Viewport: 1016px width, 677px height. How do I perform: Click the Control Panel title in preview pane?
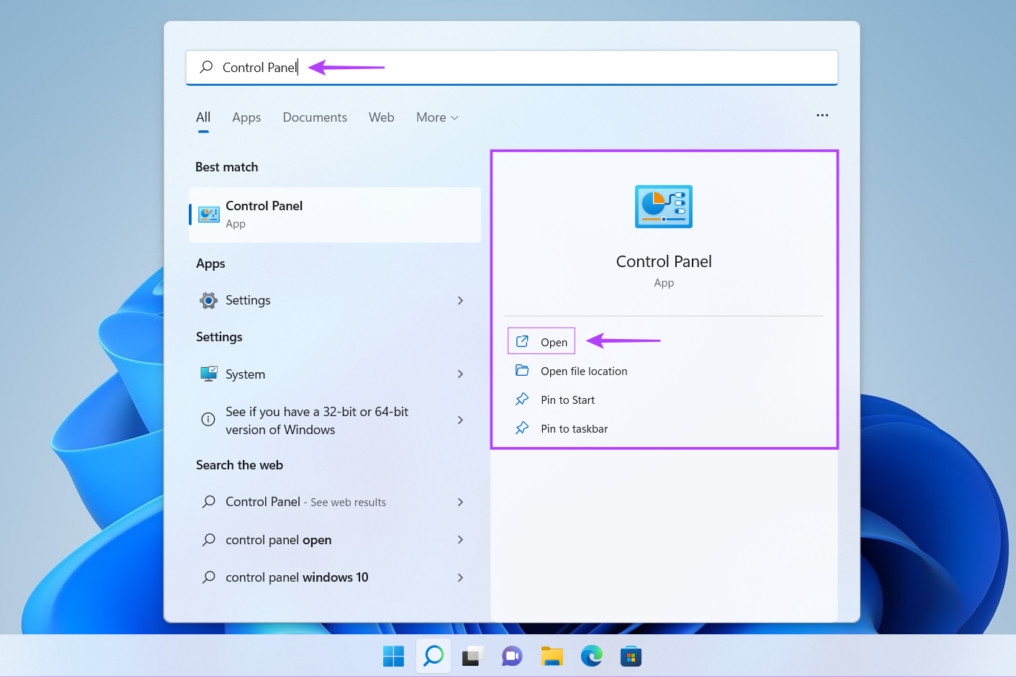point(664,261)
